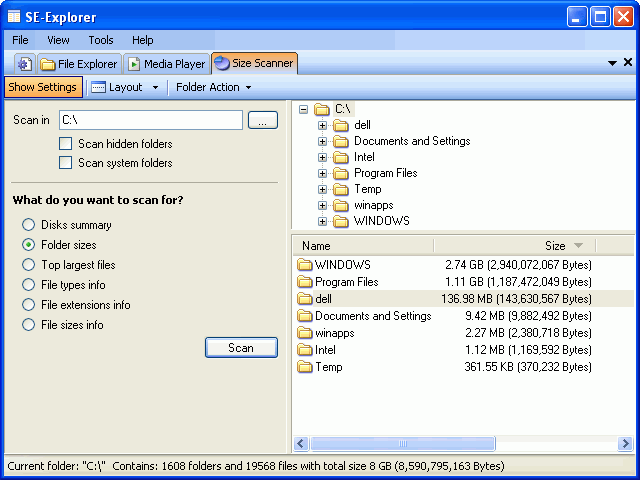This screenshot has width=640, height=480.
Task: Click Temp folder icon in size list
Action: 304,367
